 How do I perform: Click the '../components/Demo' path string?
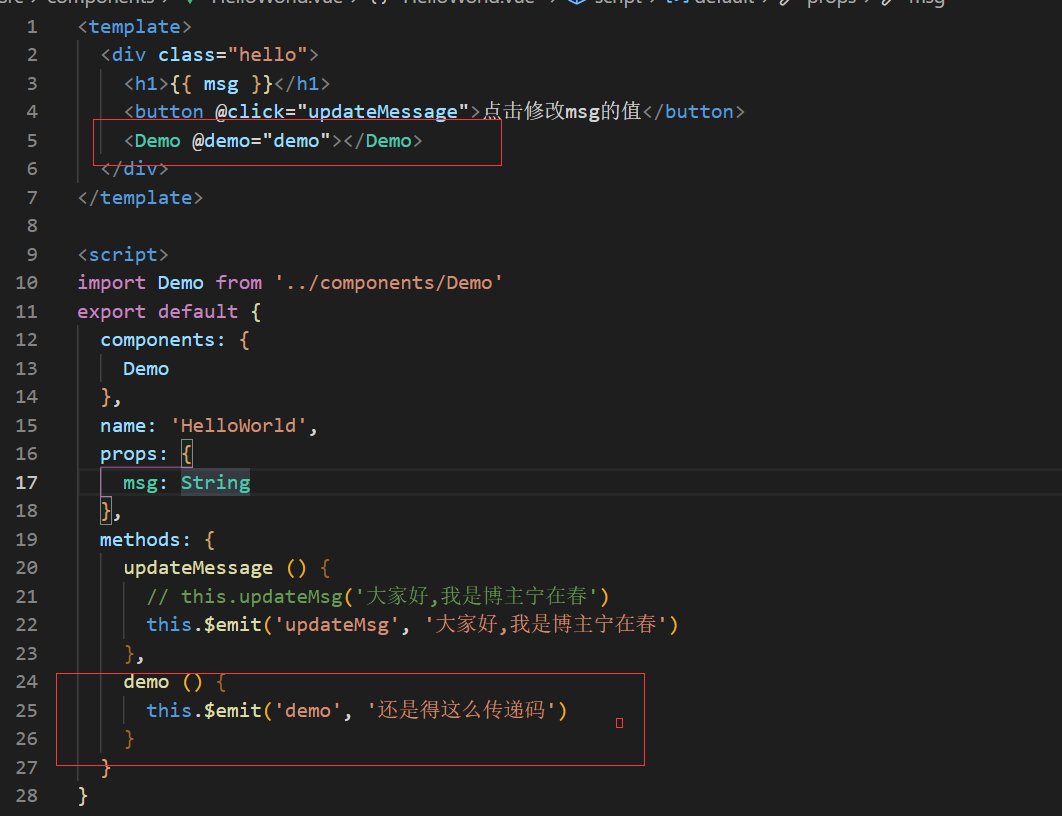[x=388, y=283]
